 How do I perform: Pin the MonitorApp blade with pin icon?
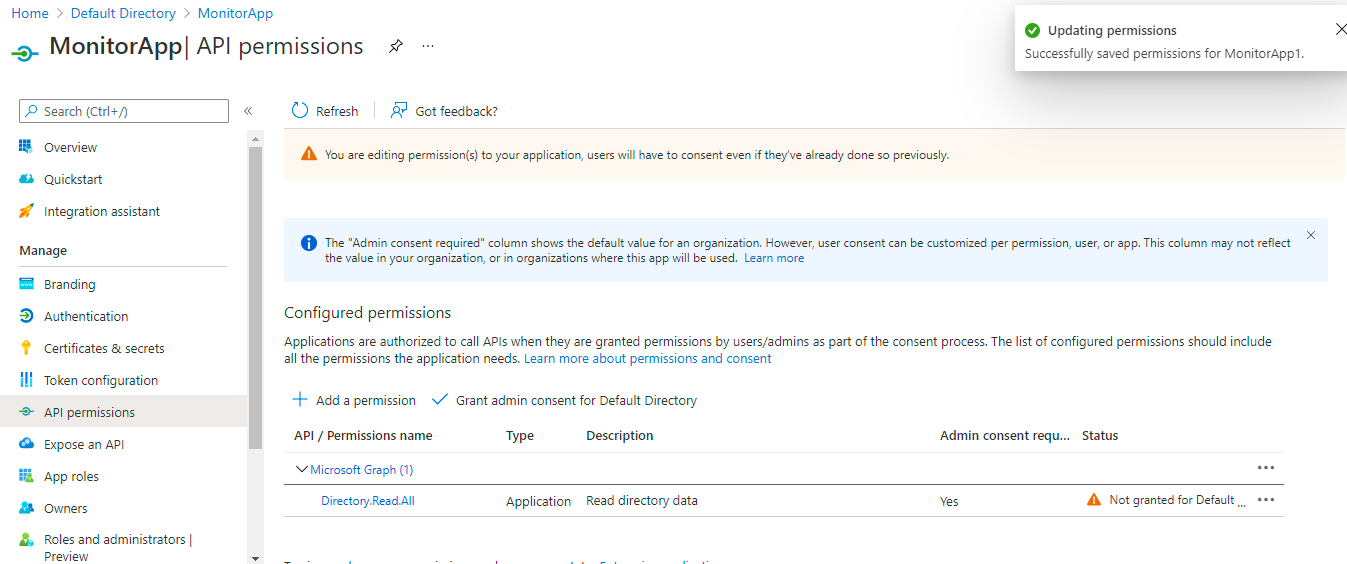click(x=396, y=47)
